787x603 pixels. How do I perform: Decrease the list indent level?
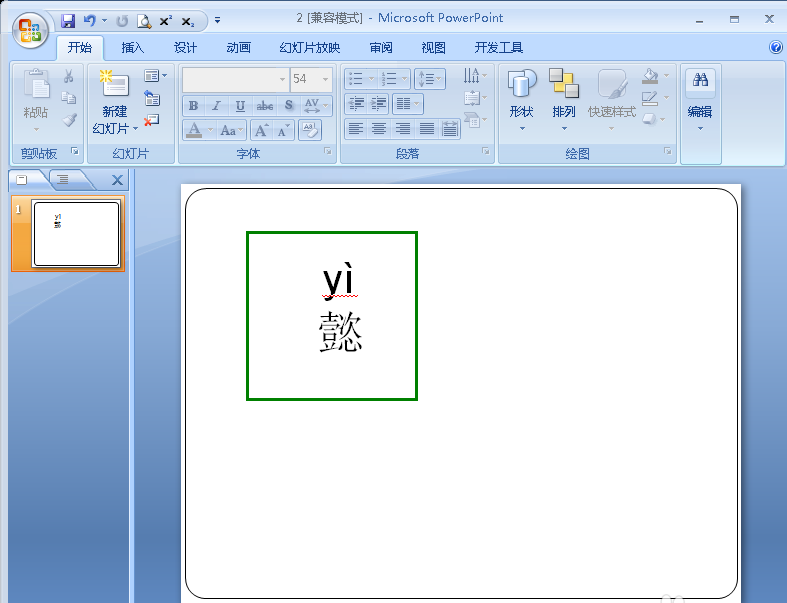(356, 104)
